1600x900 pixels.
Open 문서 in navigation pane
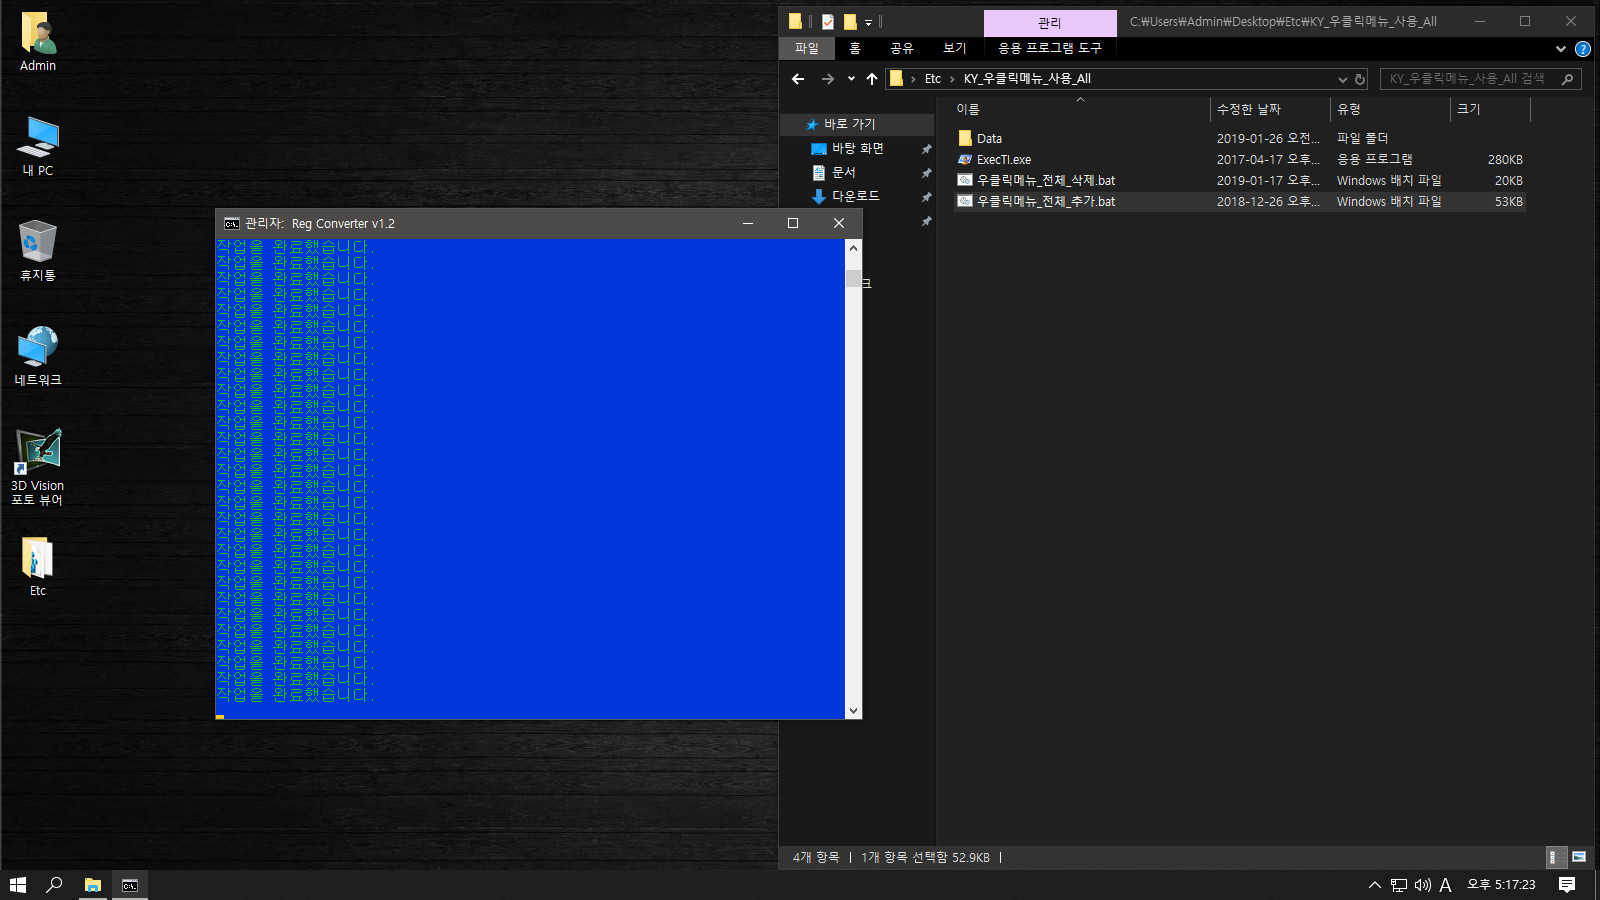tap(844, 172)
